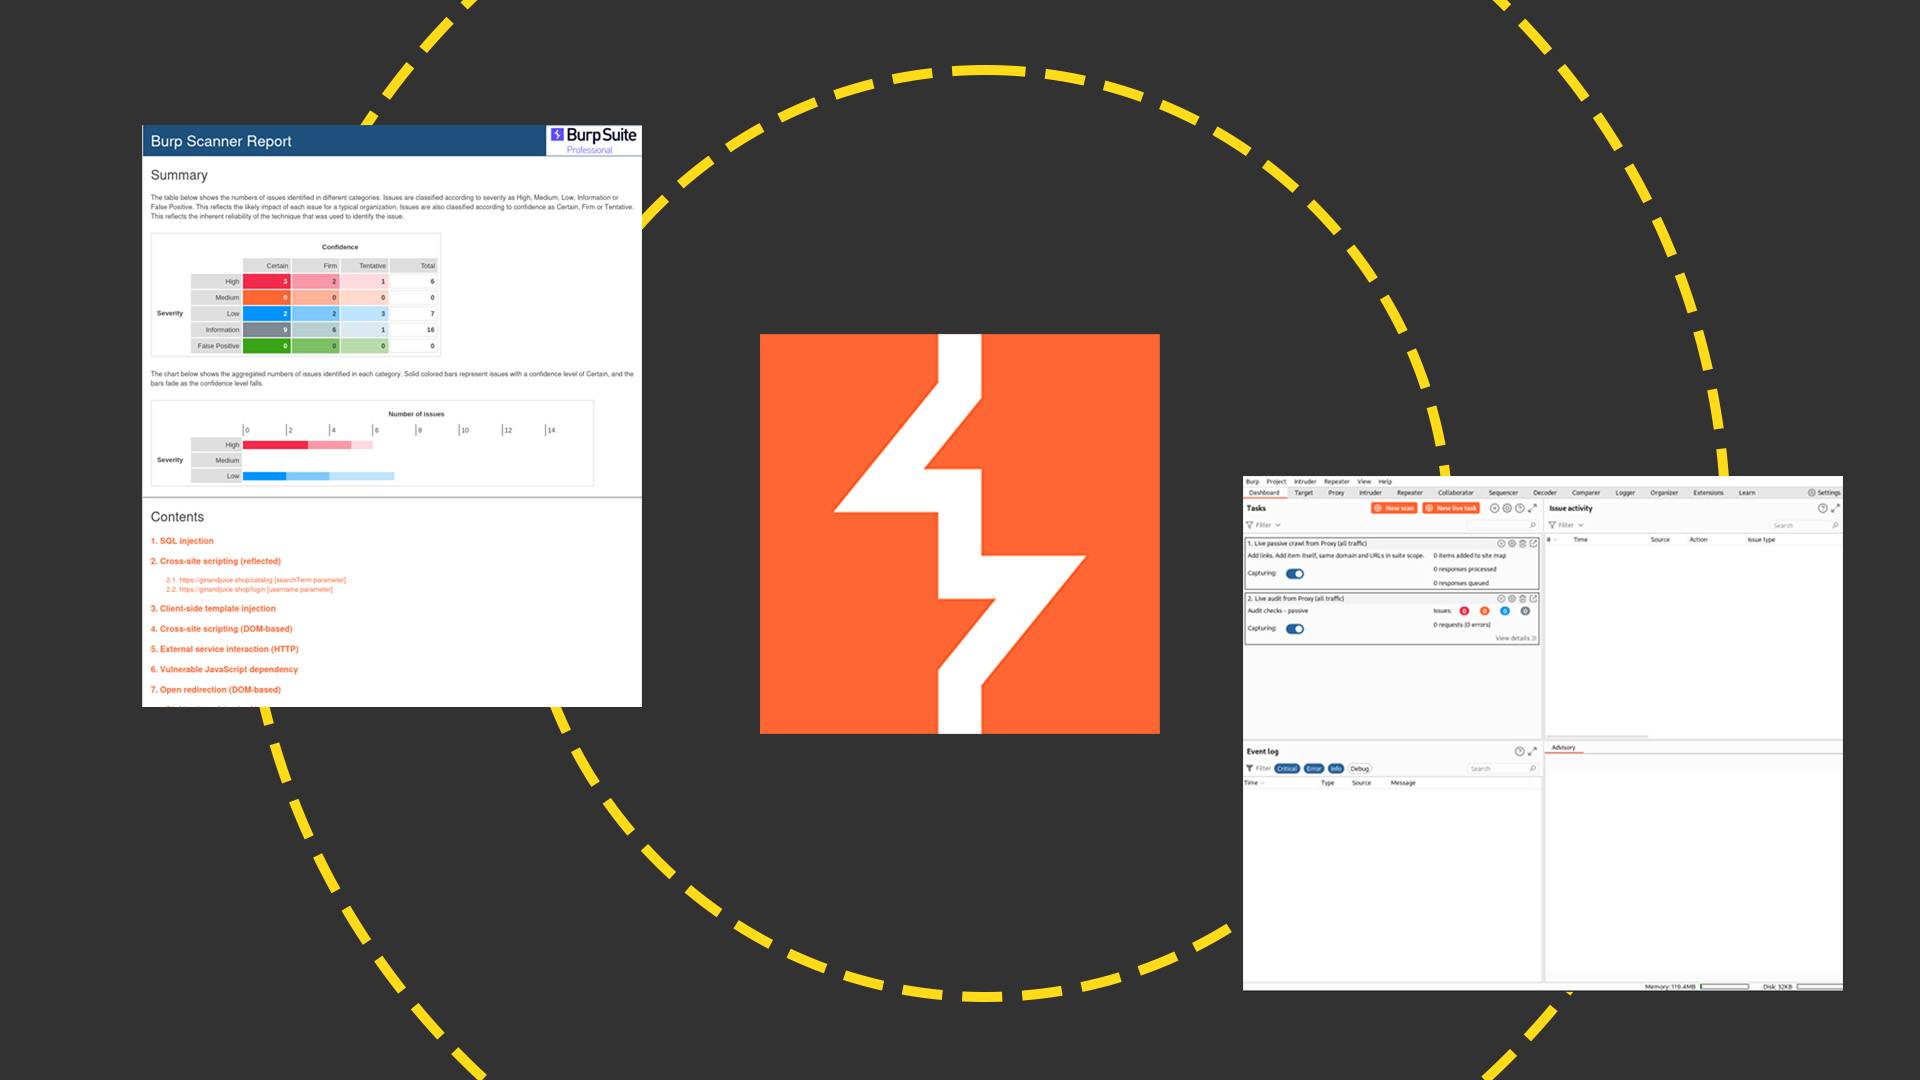Click the Issue activity filter funnel icon

click(x=1552, y=525)
